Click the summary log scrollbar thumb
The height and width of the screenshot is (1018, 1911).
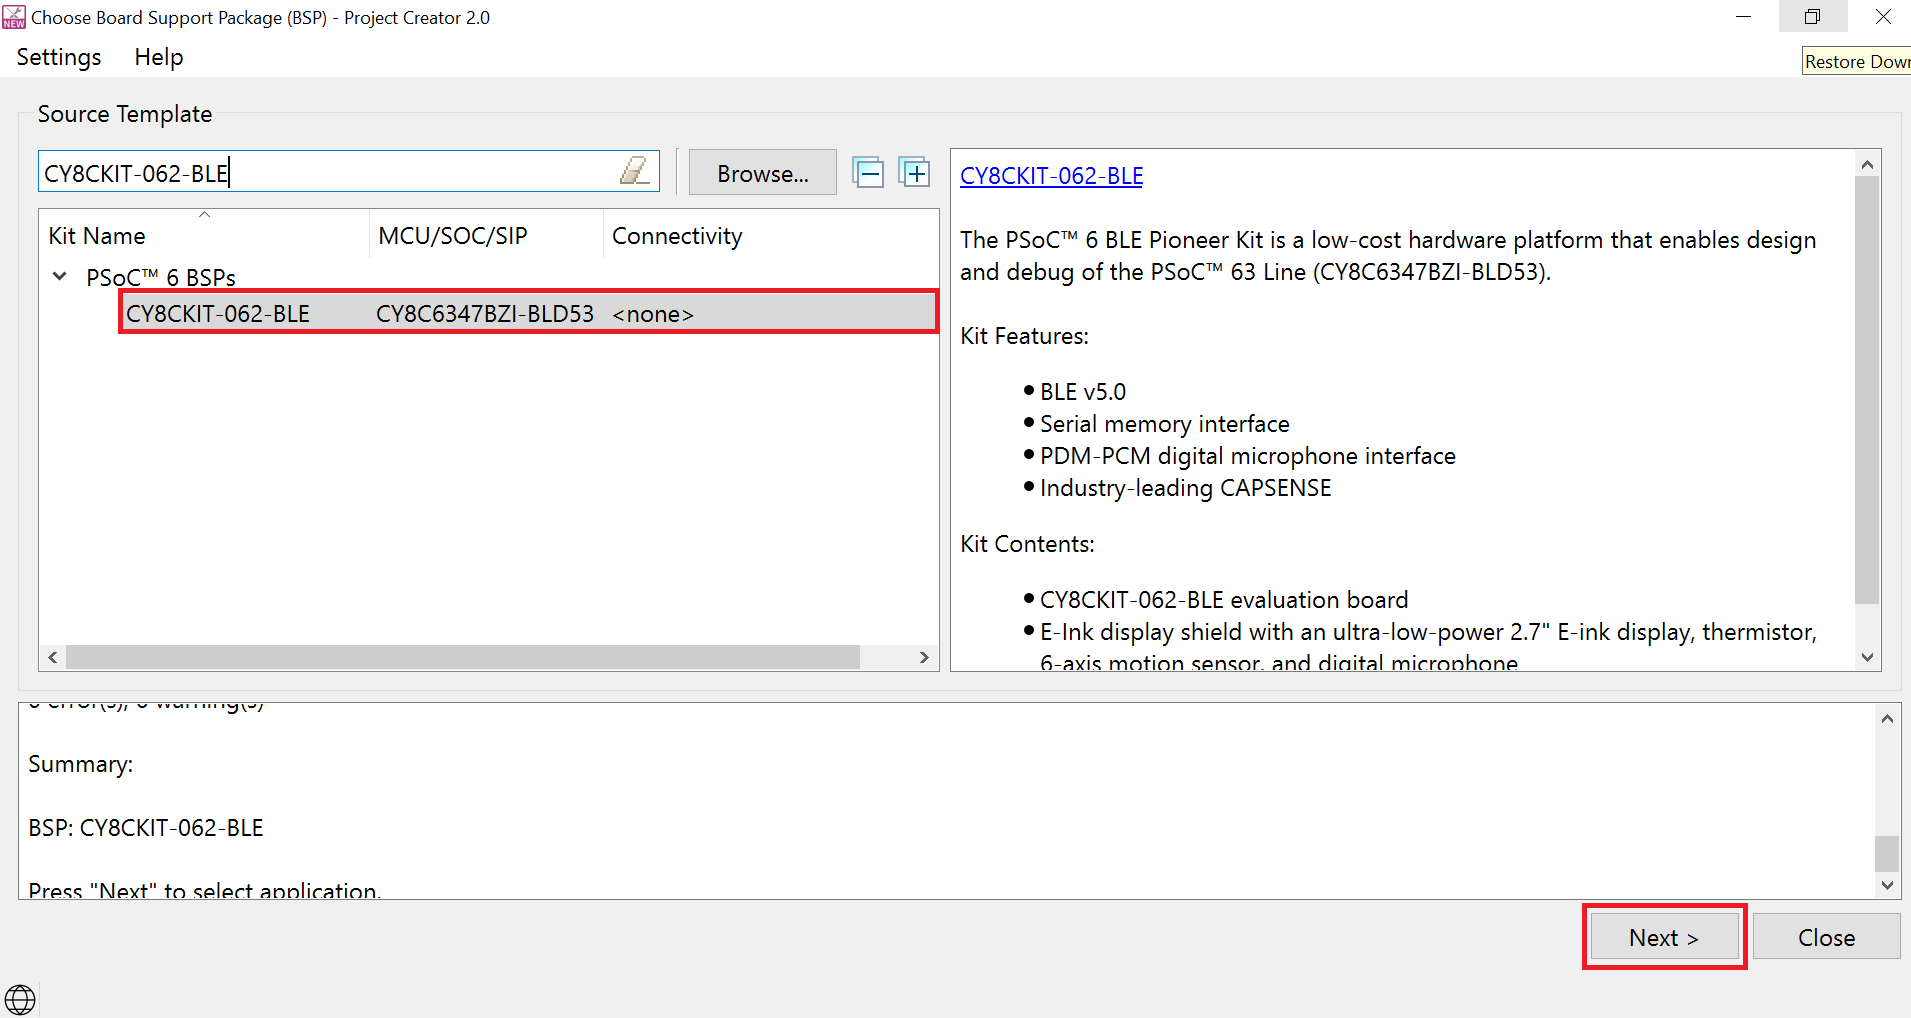click(x=1887, y=854)
